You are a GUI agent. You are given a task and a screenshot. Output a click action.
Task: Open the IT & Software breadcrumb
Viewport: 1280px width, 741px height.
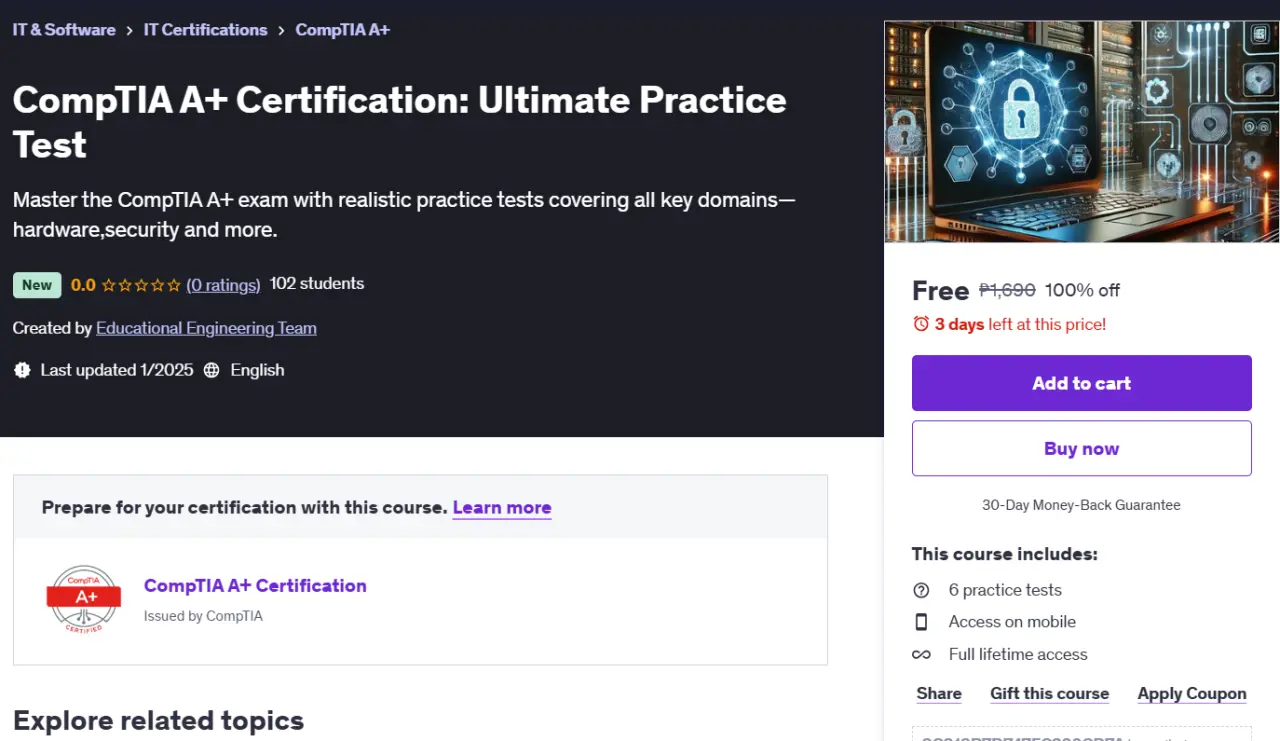coord(64,30)
